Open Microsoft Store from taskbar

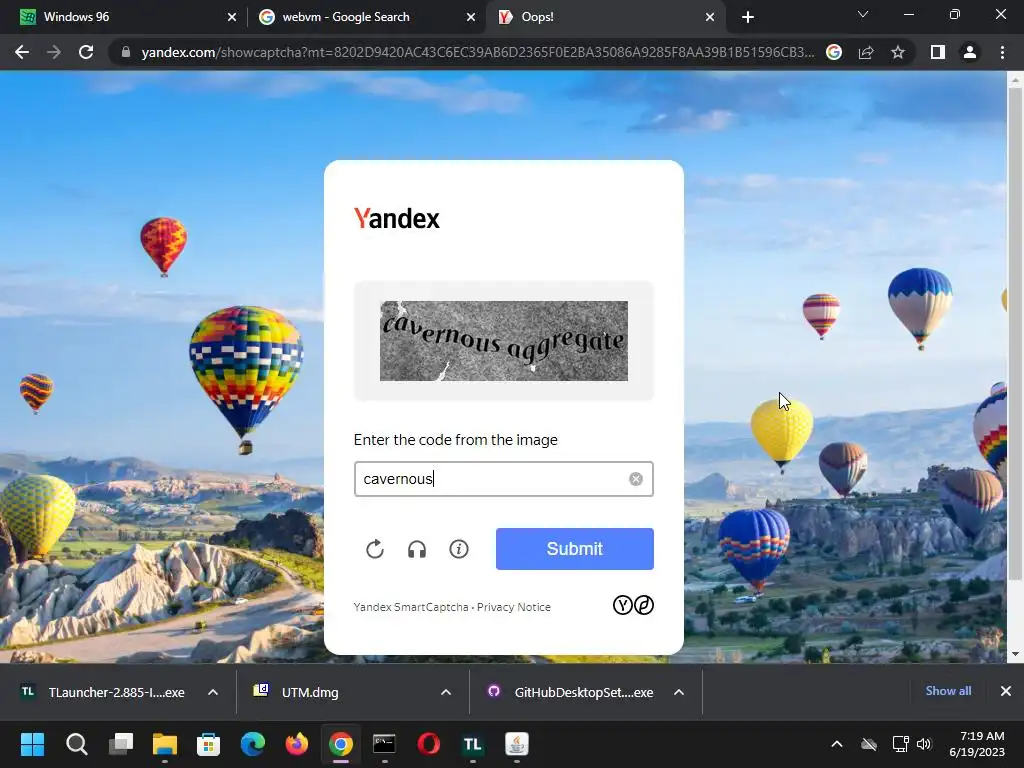point(208,744)
